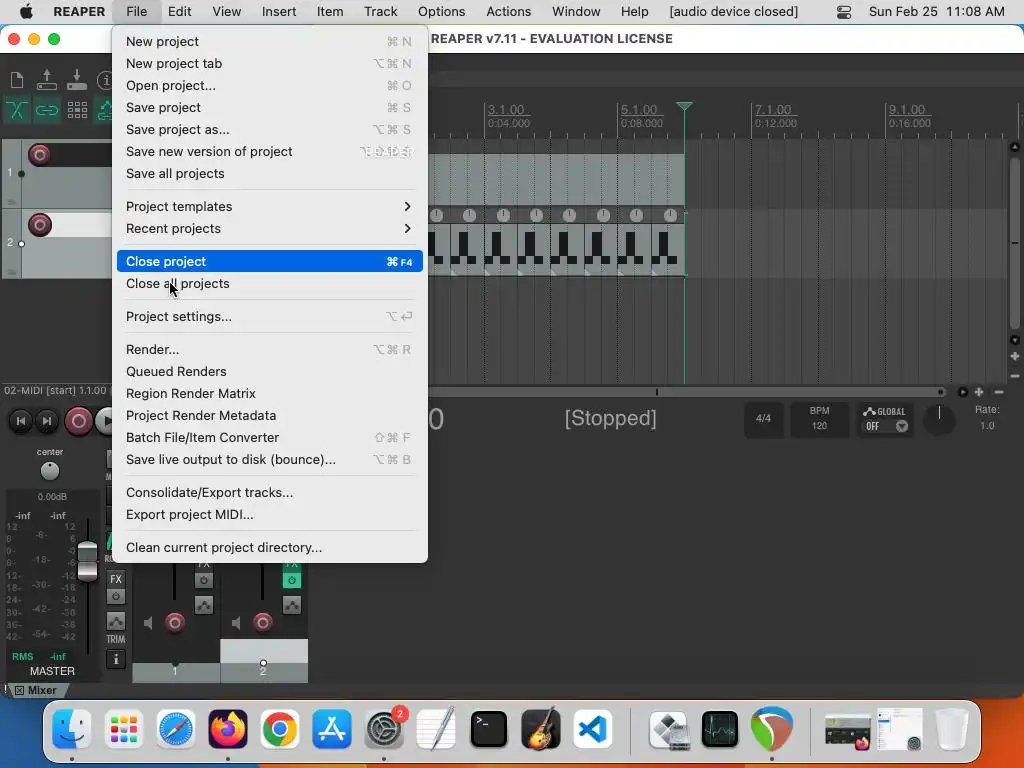Viewport: 1024px width, 768px height.
Task: Toggle the grid lines toolbar button
Action: [x=77, y=110]
